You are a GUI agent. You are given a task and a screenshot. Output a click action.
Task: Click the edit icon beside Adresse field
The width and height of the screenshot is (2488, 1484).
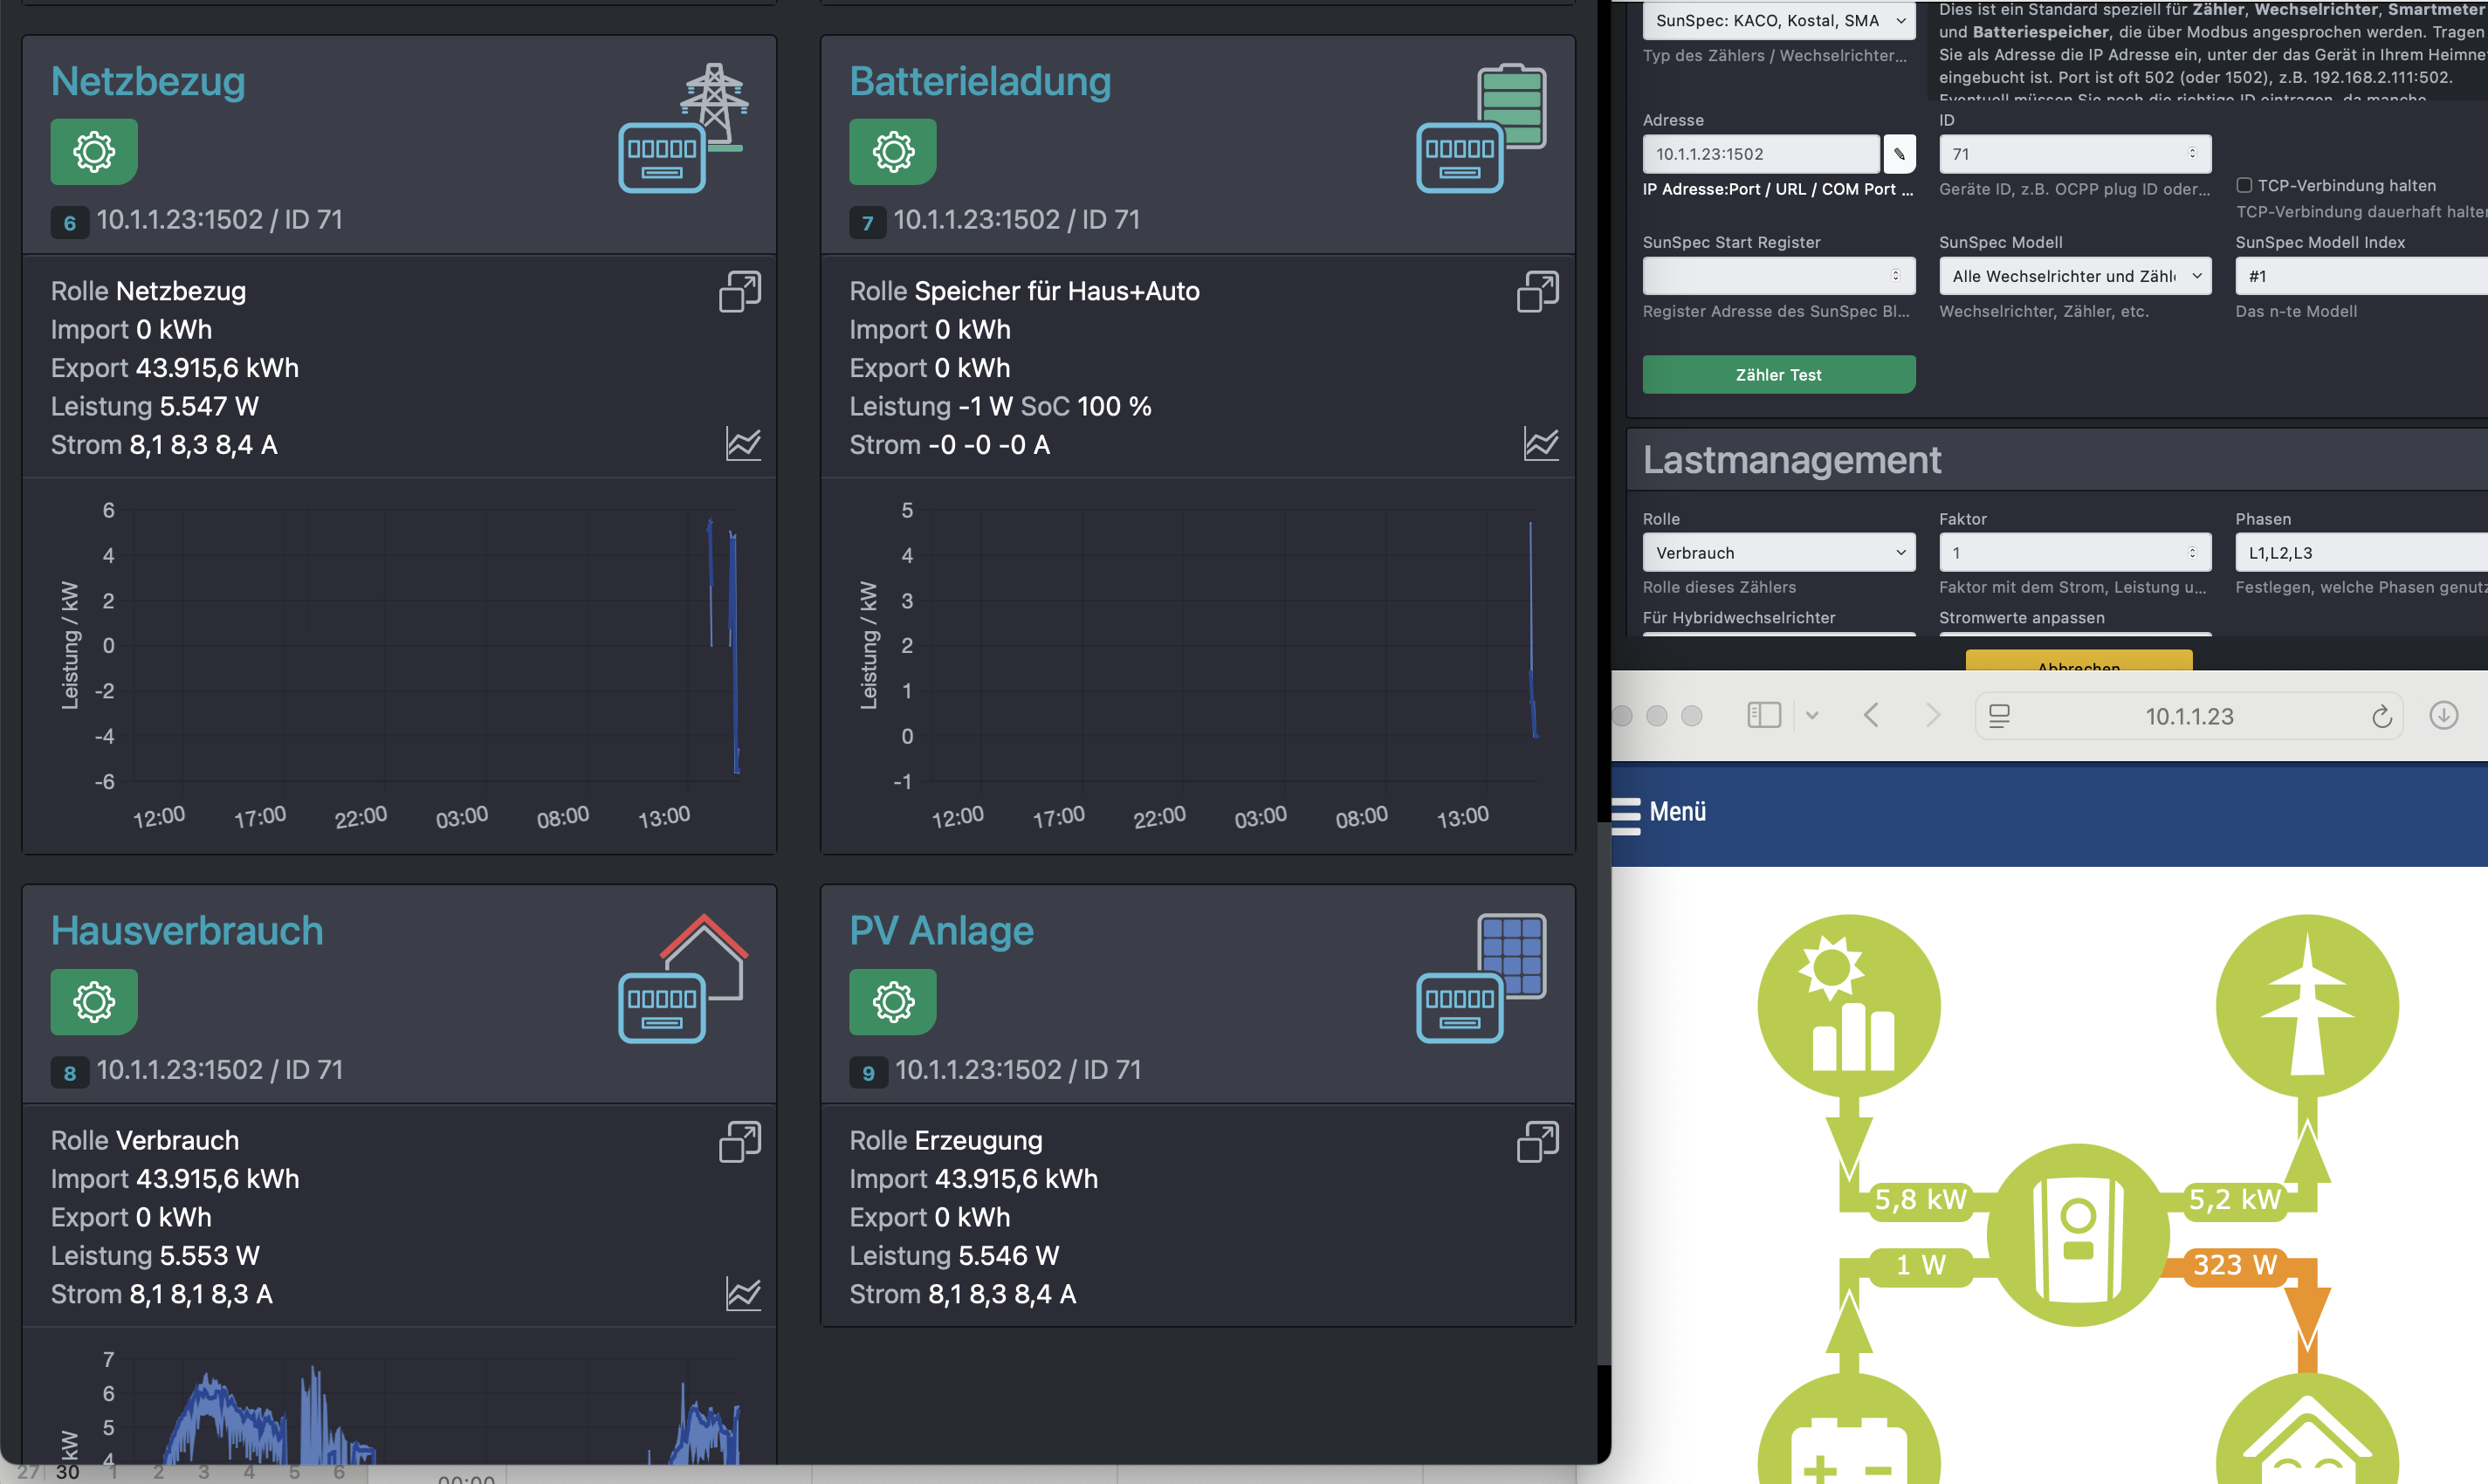pos(1899,154)
